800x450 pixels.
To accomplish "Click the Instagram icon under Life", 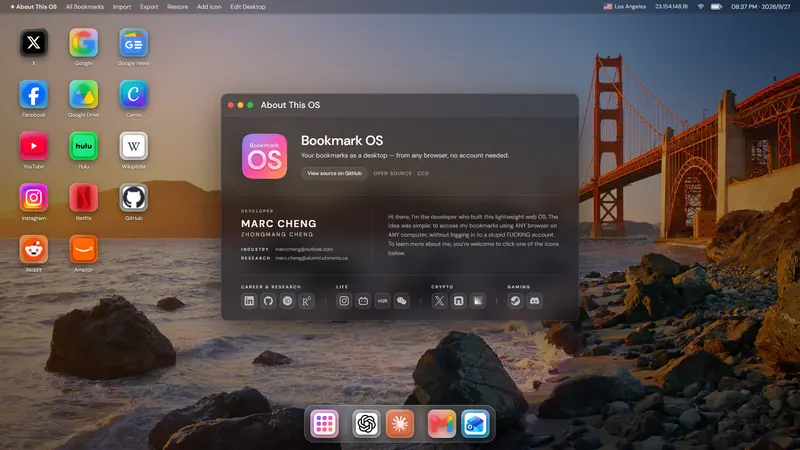I will [344, 301].
